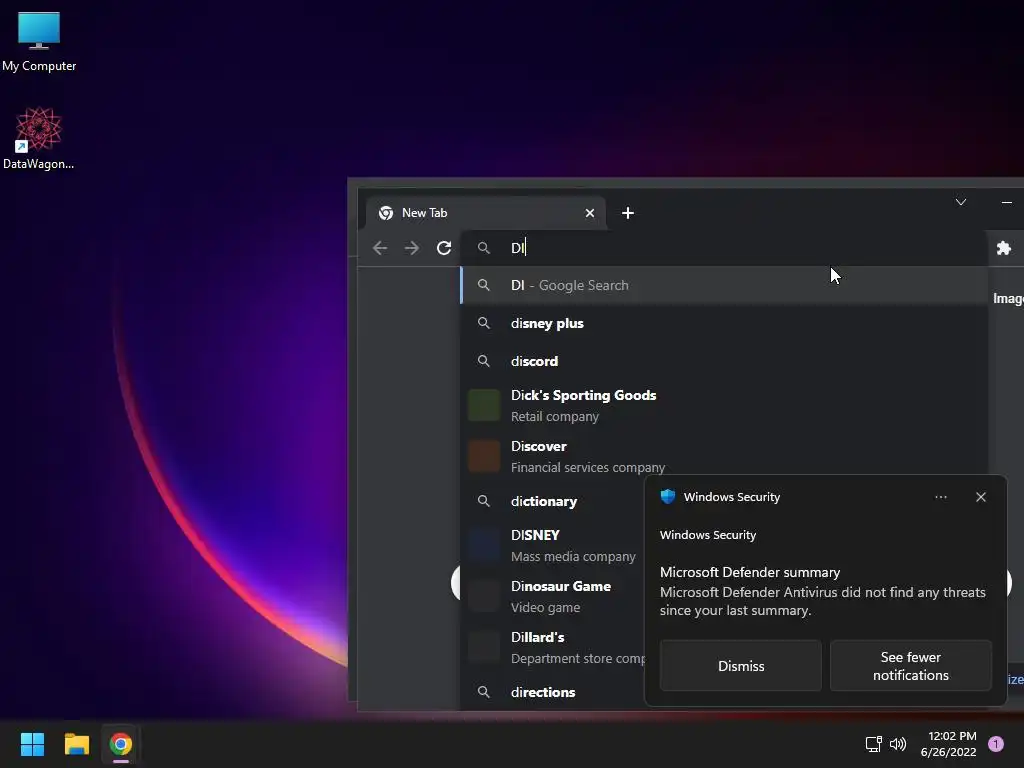This screenshot has width=1024, height=768.
Task: Choose the Discover financial services suggestion
Action: coord(724,456)
